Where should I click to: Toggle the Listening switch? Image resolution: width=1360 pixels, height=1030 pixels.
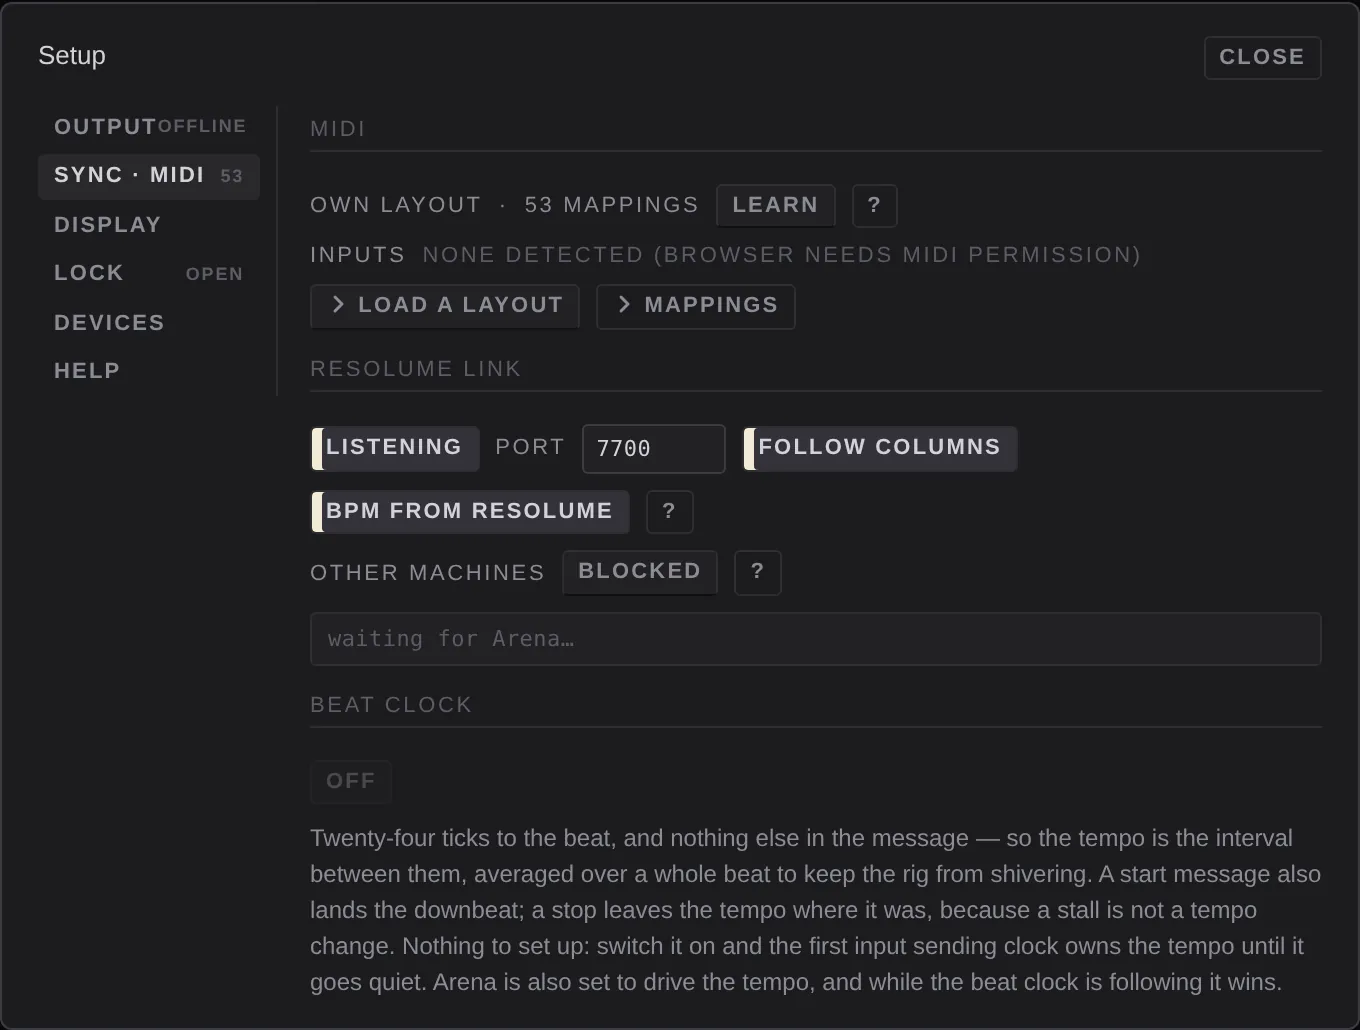pyautogui.click(x=395, y=448)
